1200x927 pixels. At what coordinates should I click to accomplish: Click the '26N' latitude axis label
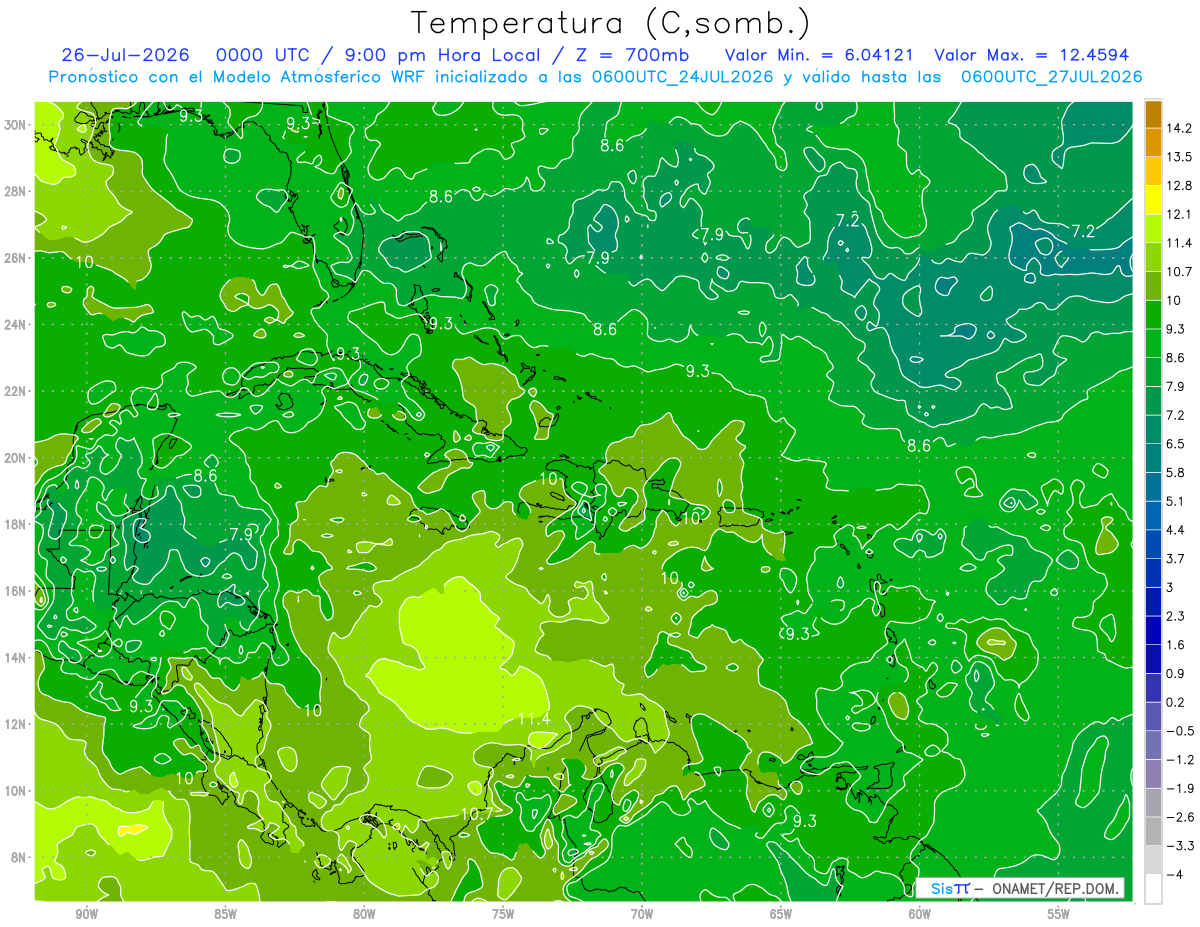pyautogui.click(x=15, y=258)
